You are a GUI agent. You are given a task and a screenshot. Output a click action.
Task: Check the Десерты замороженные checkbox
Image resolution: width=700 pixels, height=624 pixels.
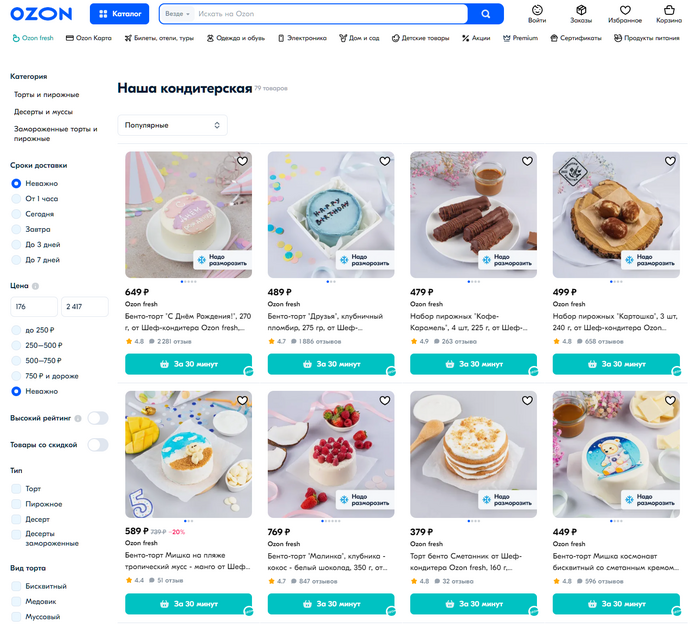pyautogui.click(x=17, y=534)
